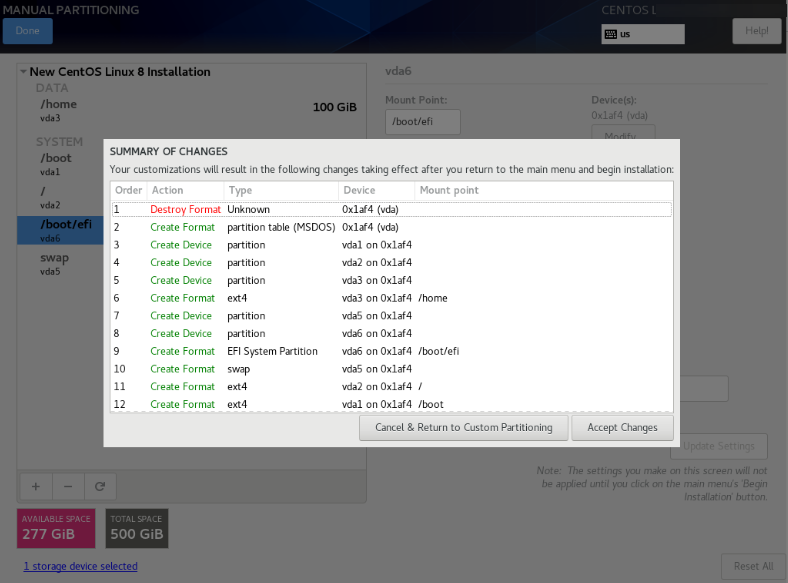The image size is (788, 583).
Task: Select the /boot/efi vda6 partition entry
Action: (x=61, y=230)
